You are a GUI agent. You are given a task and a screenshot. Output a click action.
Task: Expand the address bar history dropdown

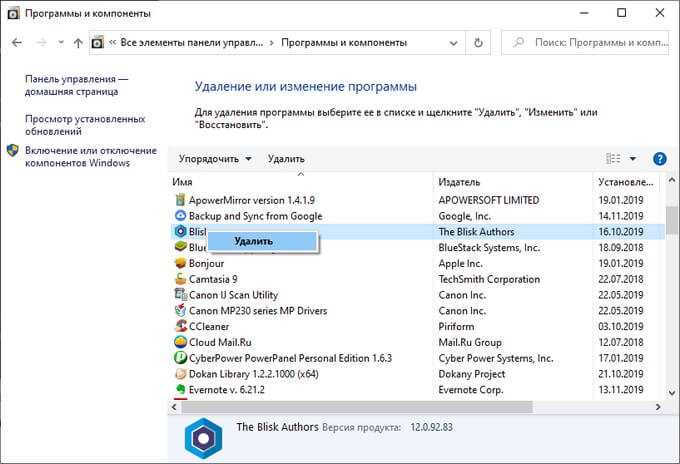point(453,43)
